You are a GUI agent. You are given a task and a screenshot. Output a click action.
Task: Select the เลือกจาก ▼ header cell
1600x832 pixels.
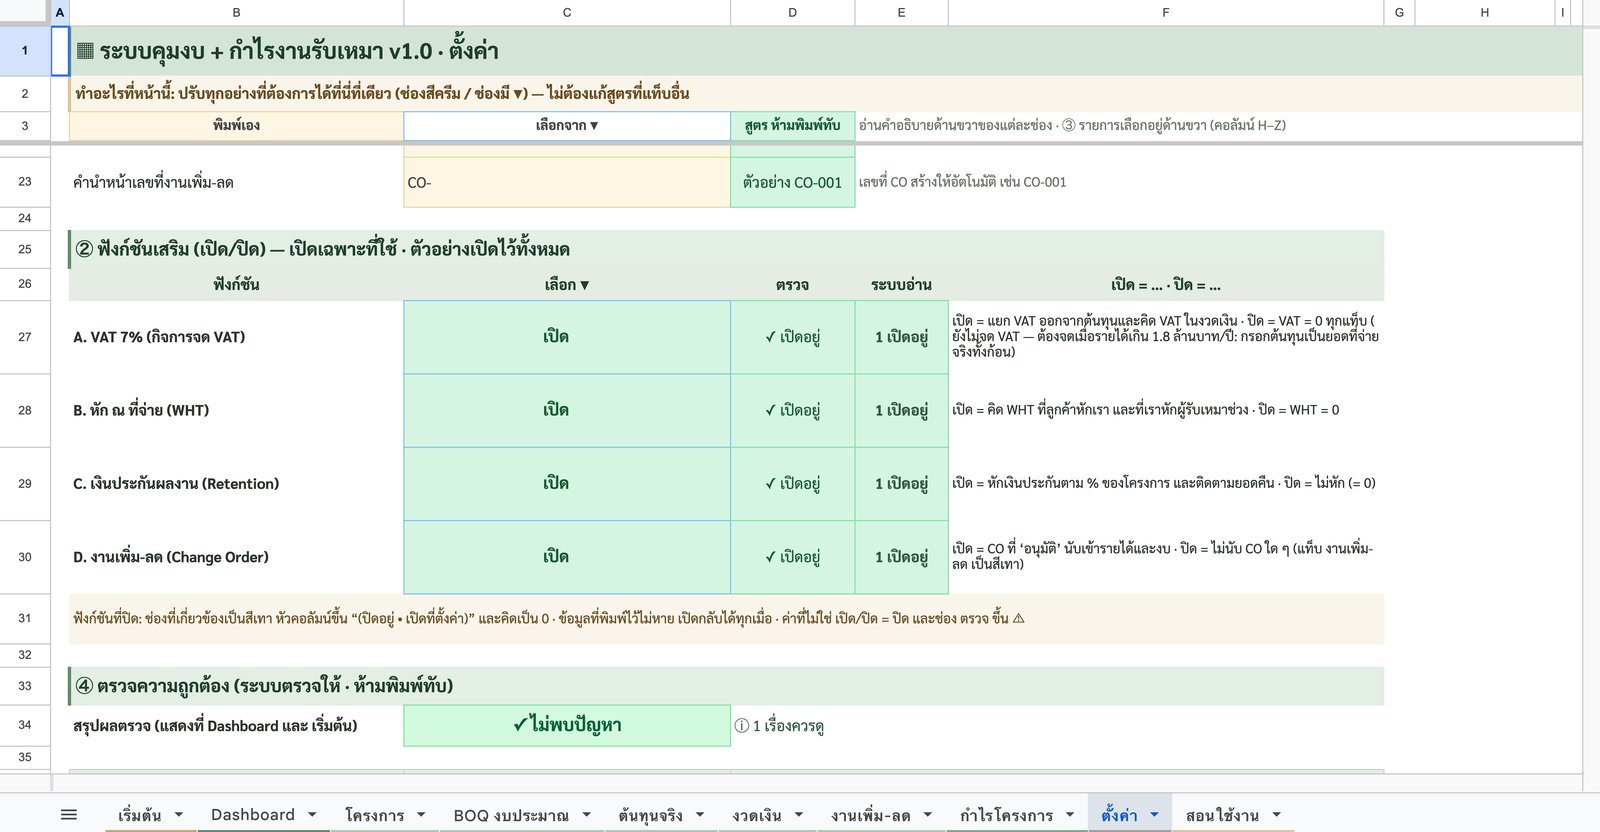[567, 125]
